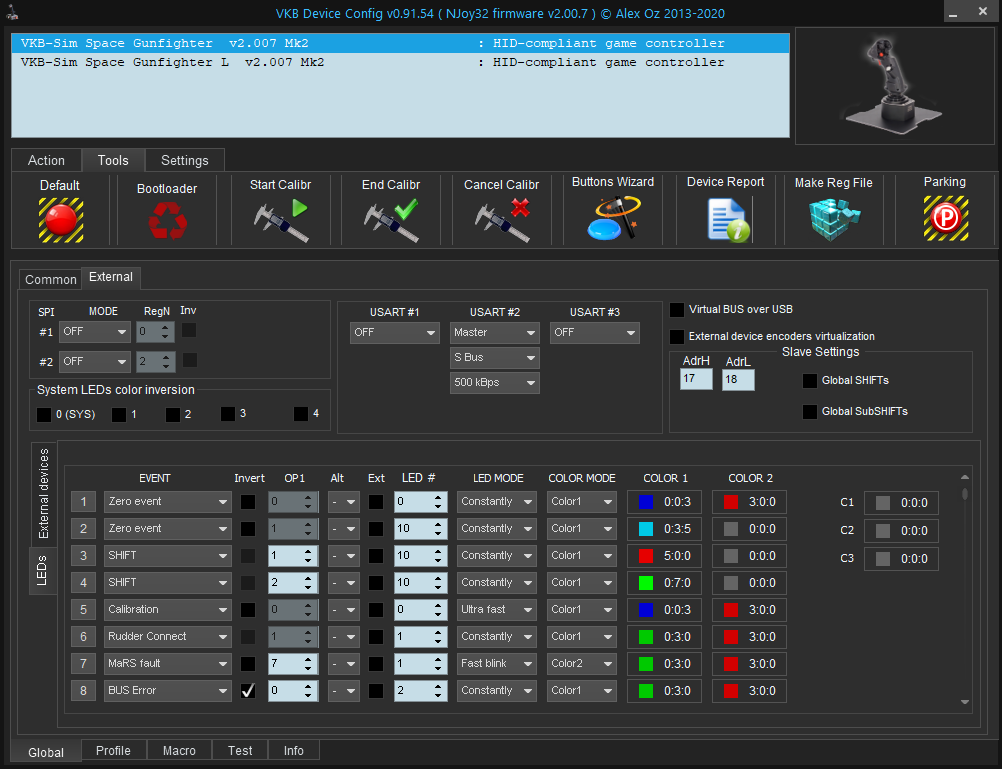Activate the Parking icon
The image size is (1002, 769).
pos(945,219)
